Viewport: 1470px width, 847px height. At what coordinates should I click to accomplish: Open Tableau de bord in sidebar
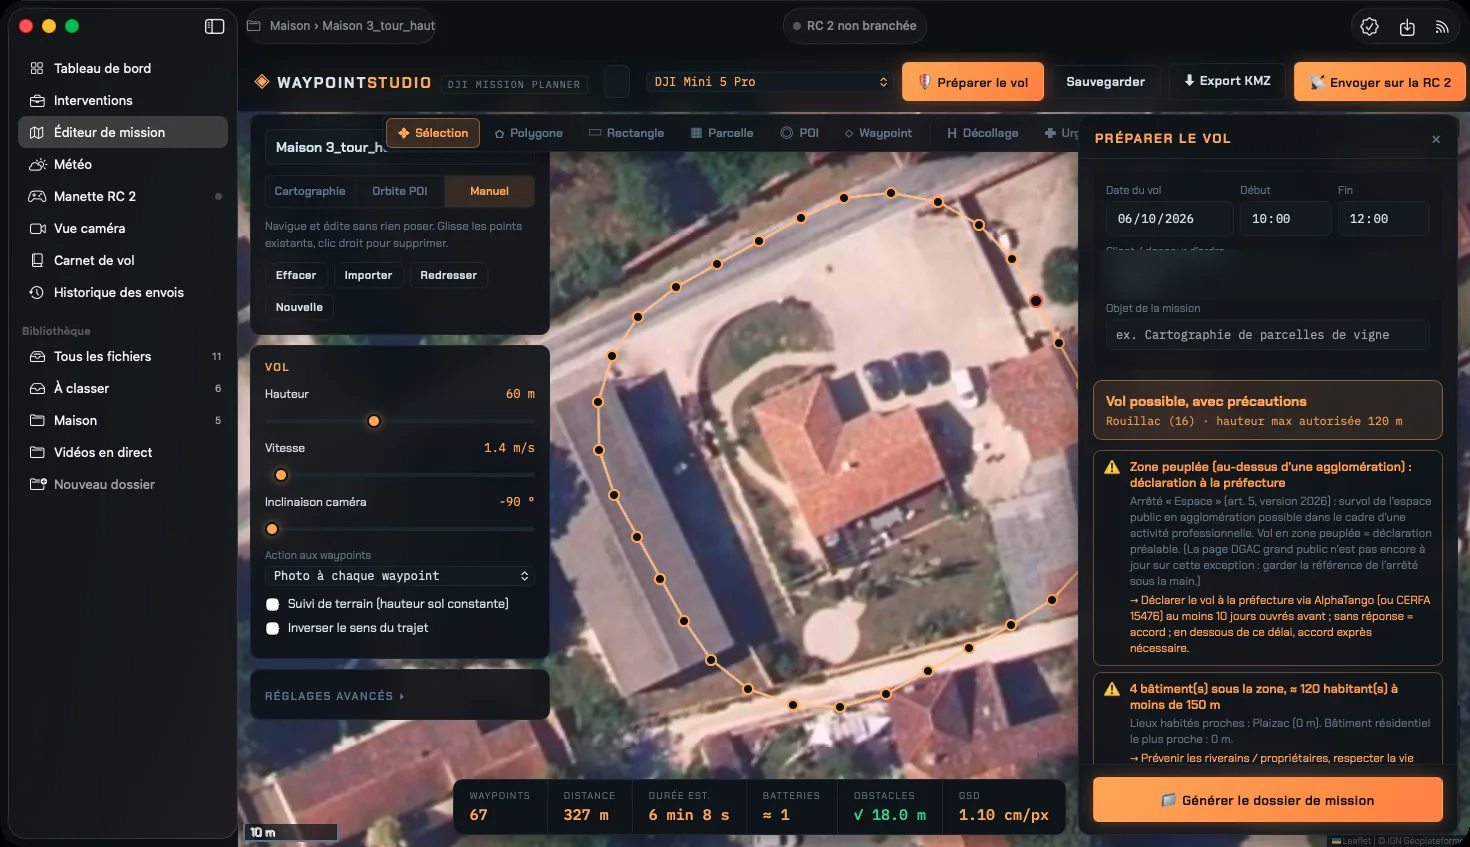(123, 68)
